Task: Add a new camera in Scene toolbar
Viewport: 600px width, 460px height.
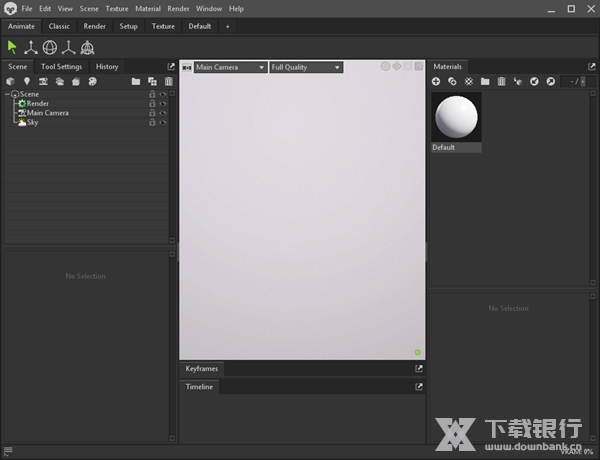Action: (43, 81)
